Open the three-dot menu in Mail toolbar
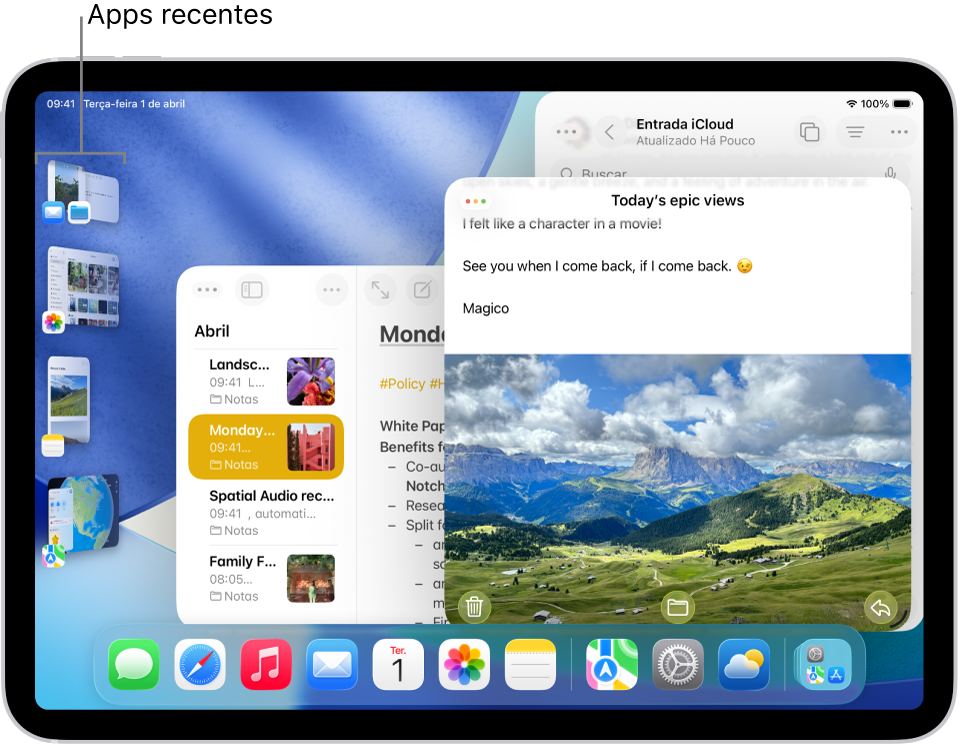Screen dimensions: 960x745 pos(898,131)
